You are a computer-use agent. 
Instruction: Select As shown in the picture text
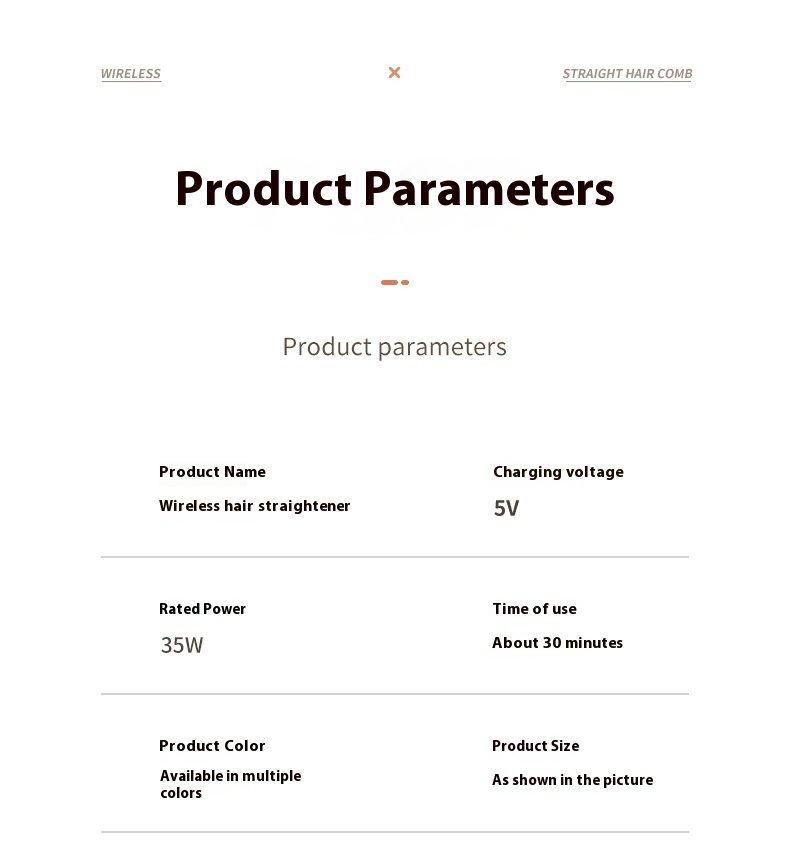click(572, 780)
